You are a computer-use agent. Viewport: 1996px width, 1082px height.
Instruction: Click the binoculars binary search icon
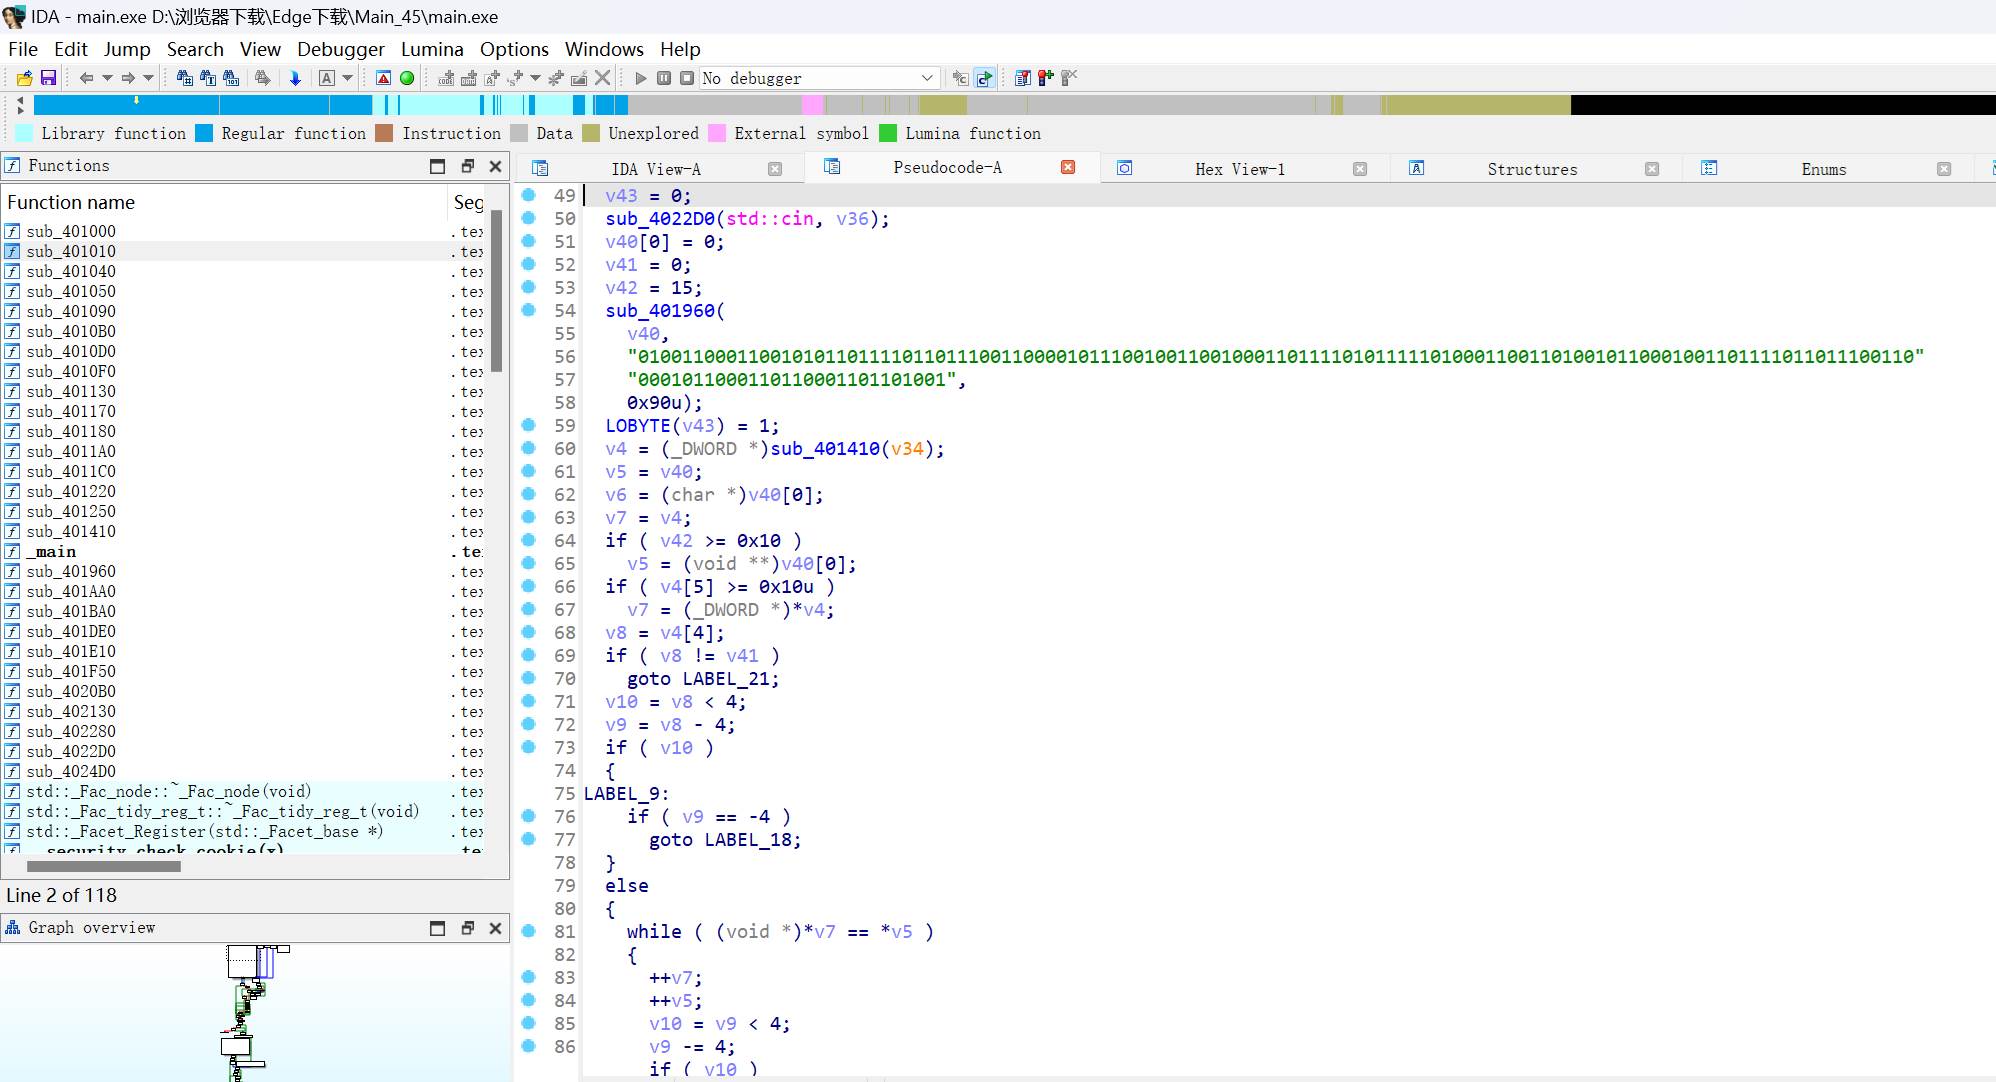click(231, 78)
